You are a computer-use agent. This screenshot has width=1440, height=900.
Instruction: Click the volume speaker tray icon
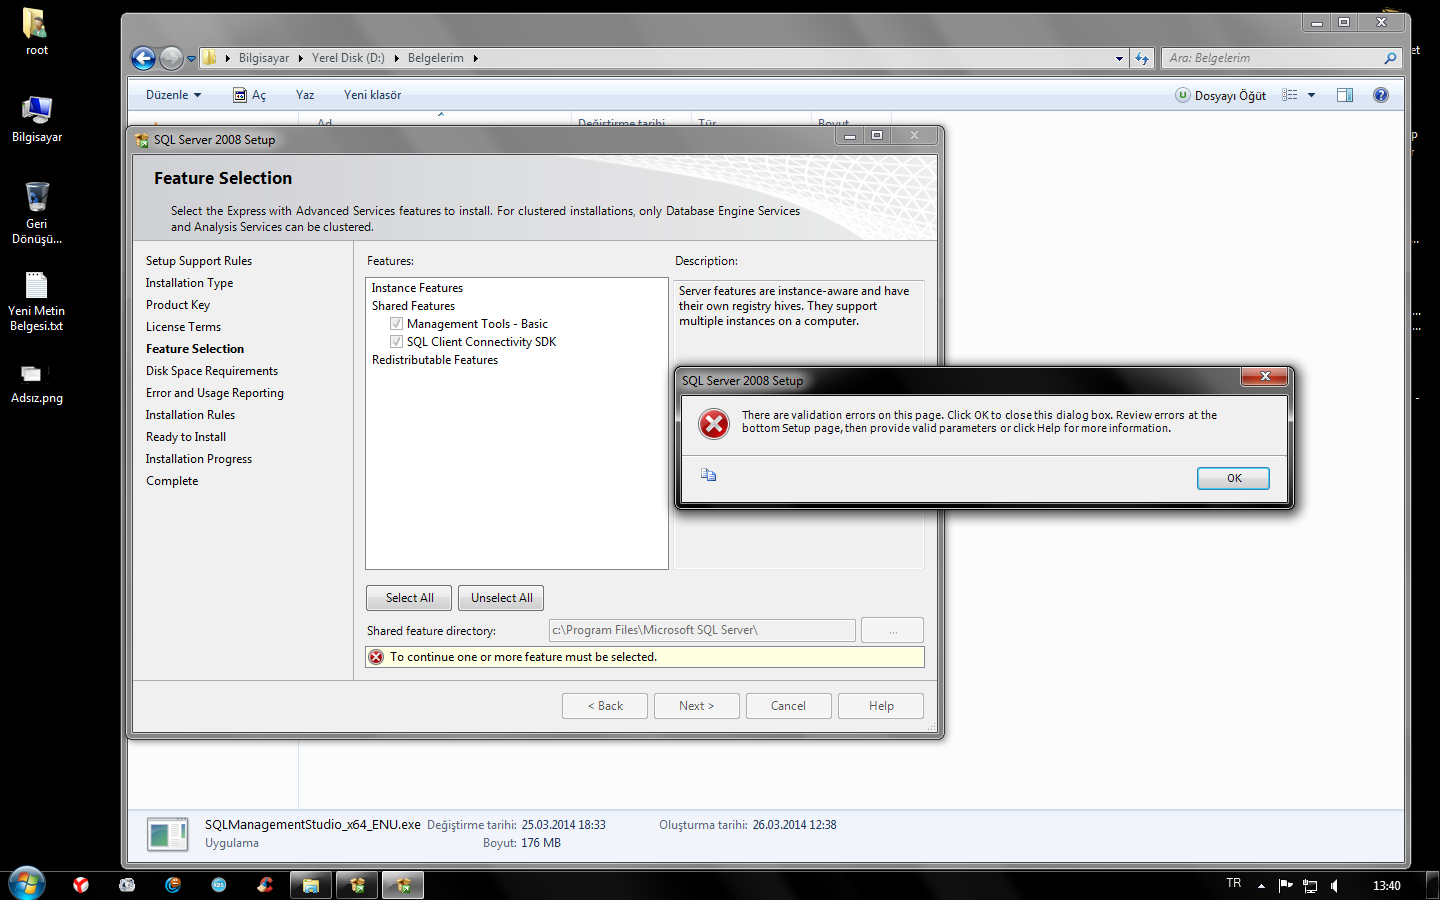point(1335,885)
